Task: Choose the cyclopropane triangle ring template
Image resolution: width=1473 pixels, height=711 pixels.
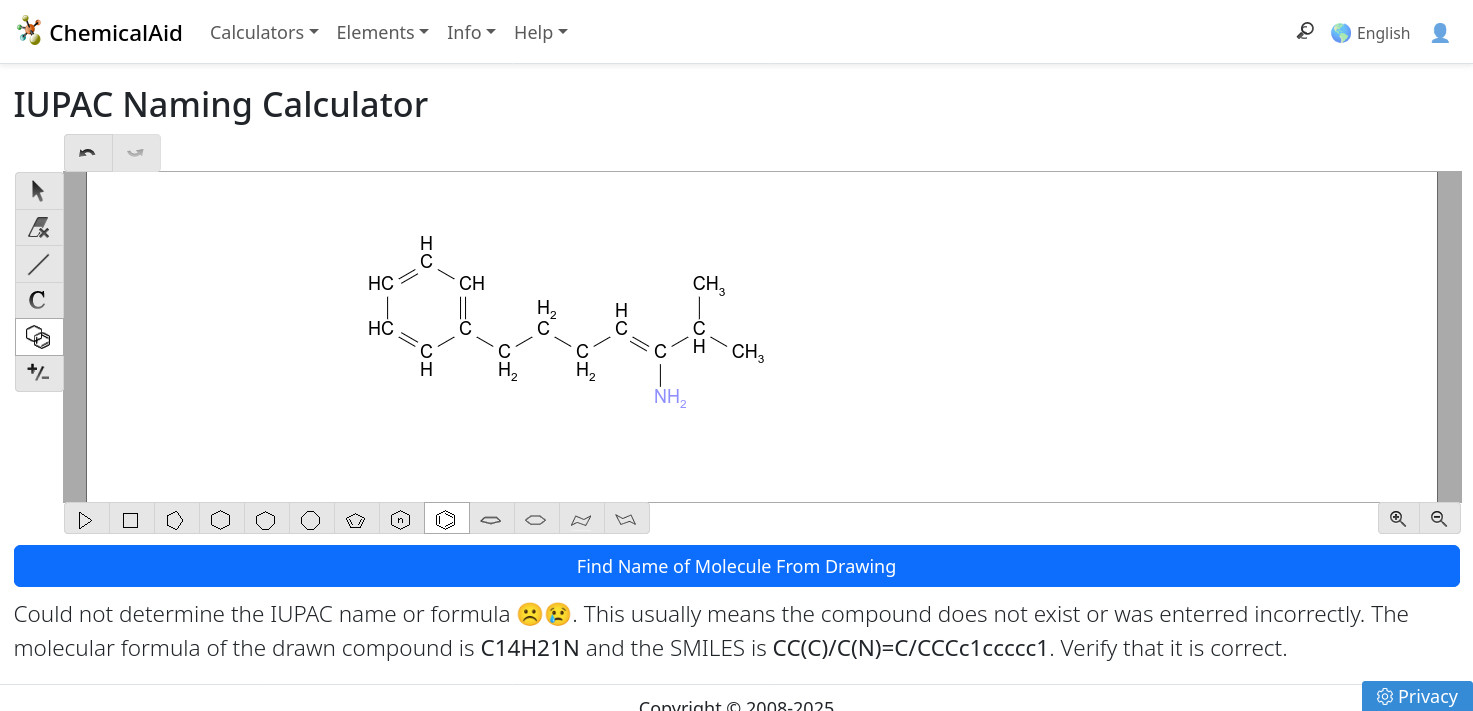Action: (x=86, y=520)
